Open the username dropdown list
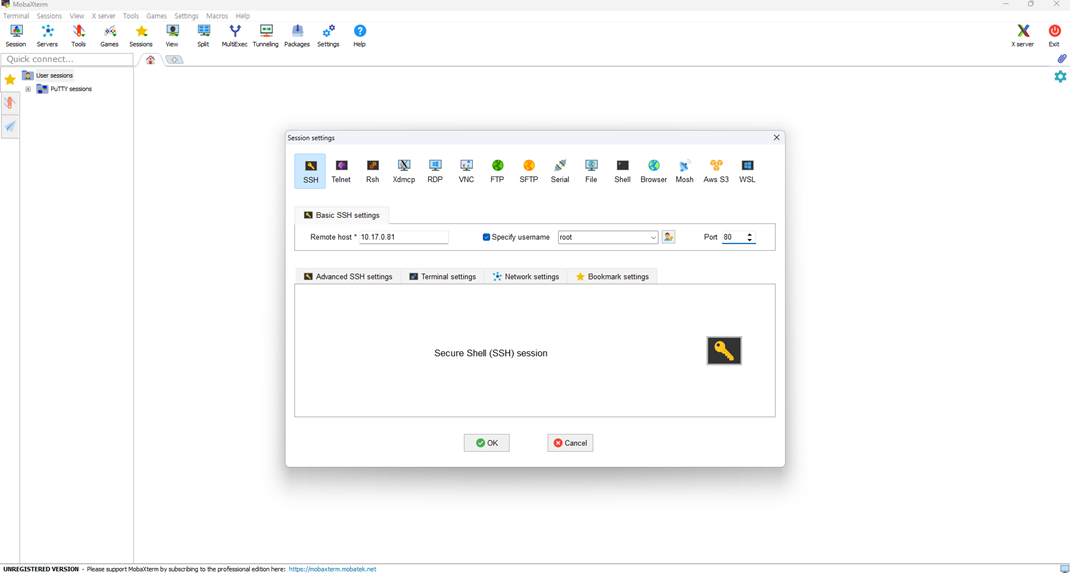 [x=653, y=237]
